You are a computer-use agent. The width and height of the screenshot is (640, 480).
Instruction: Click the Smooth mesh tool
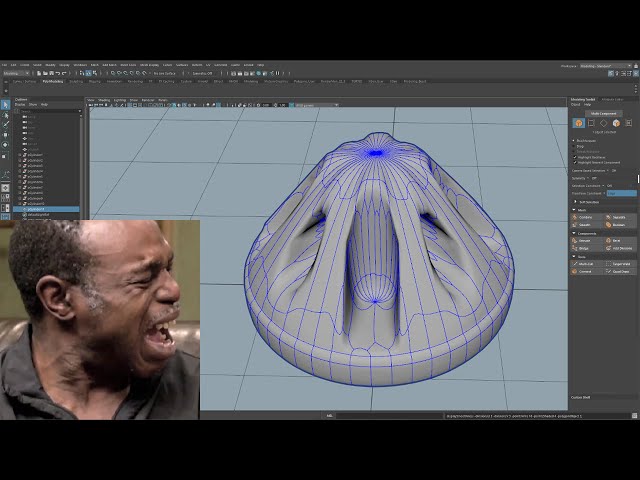click(586, 225)
